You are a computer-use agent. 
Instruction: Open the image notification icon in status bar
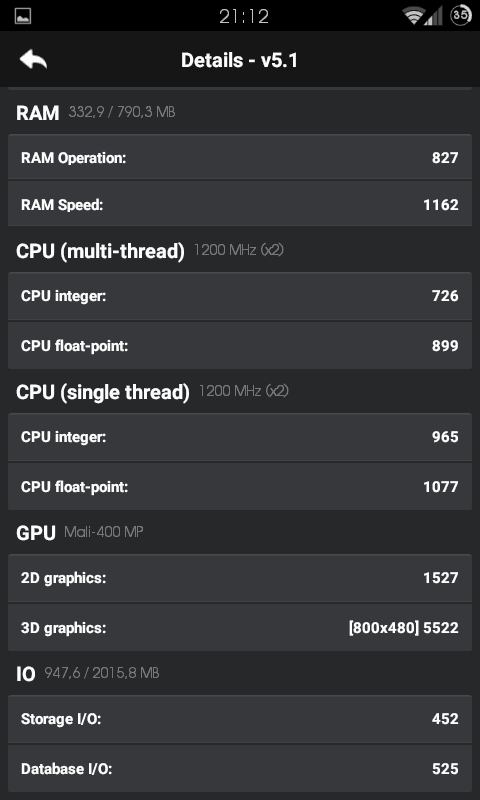pyautogui.click(x=23, y=16)
